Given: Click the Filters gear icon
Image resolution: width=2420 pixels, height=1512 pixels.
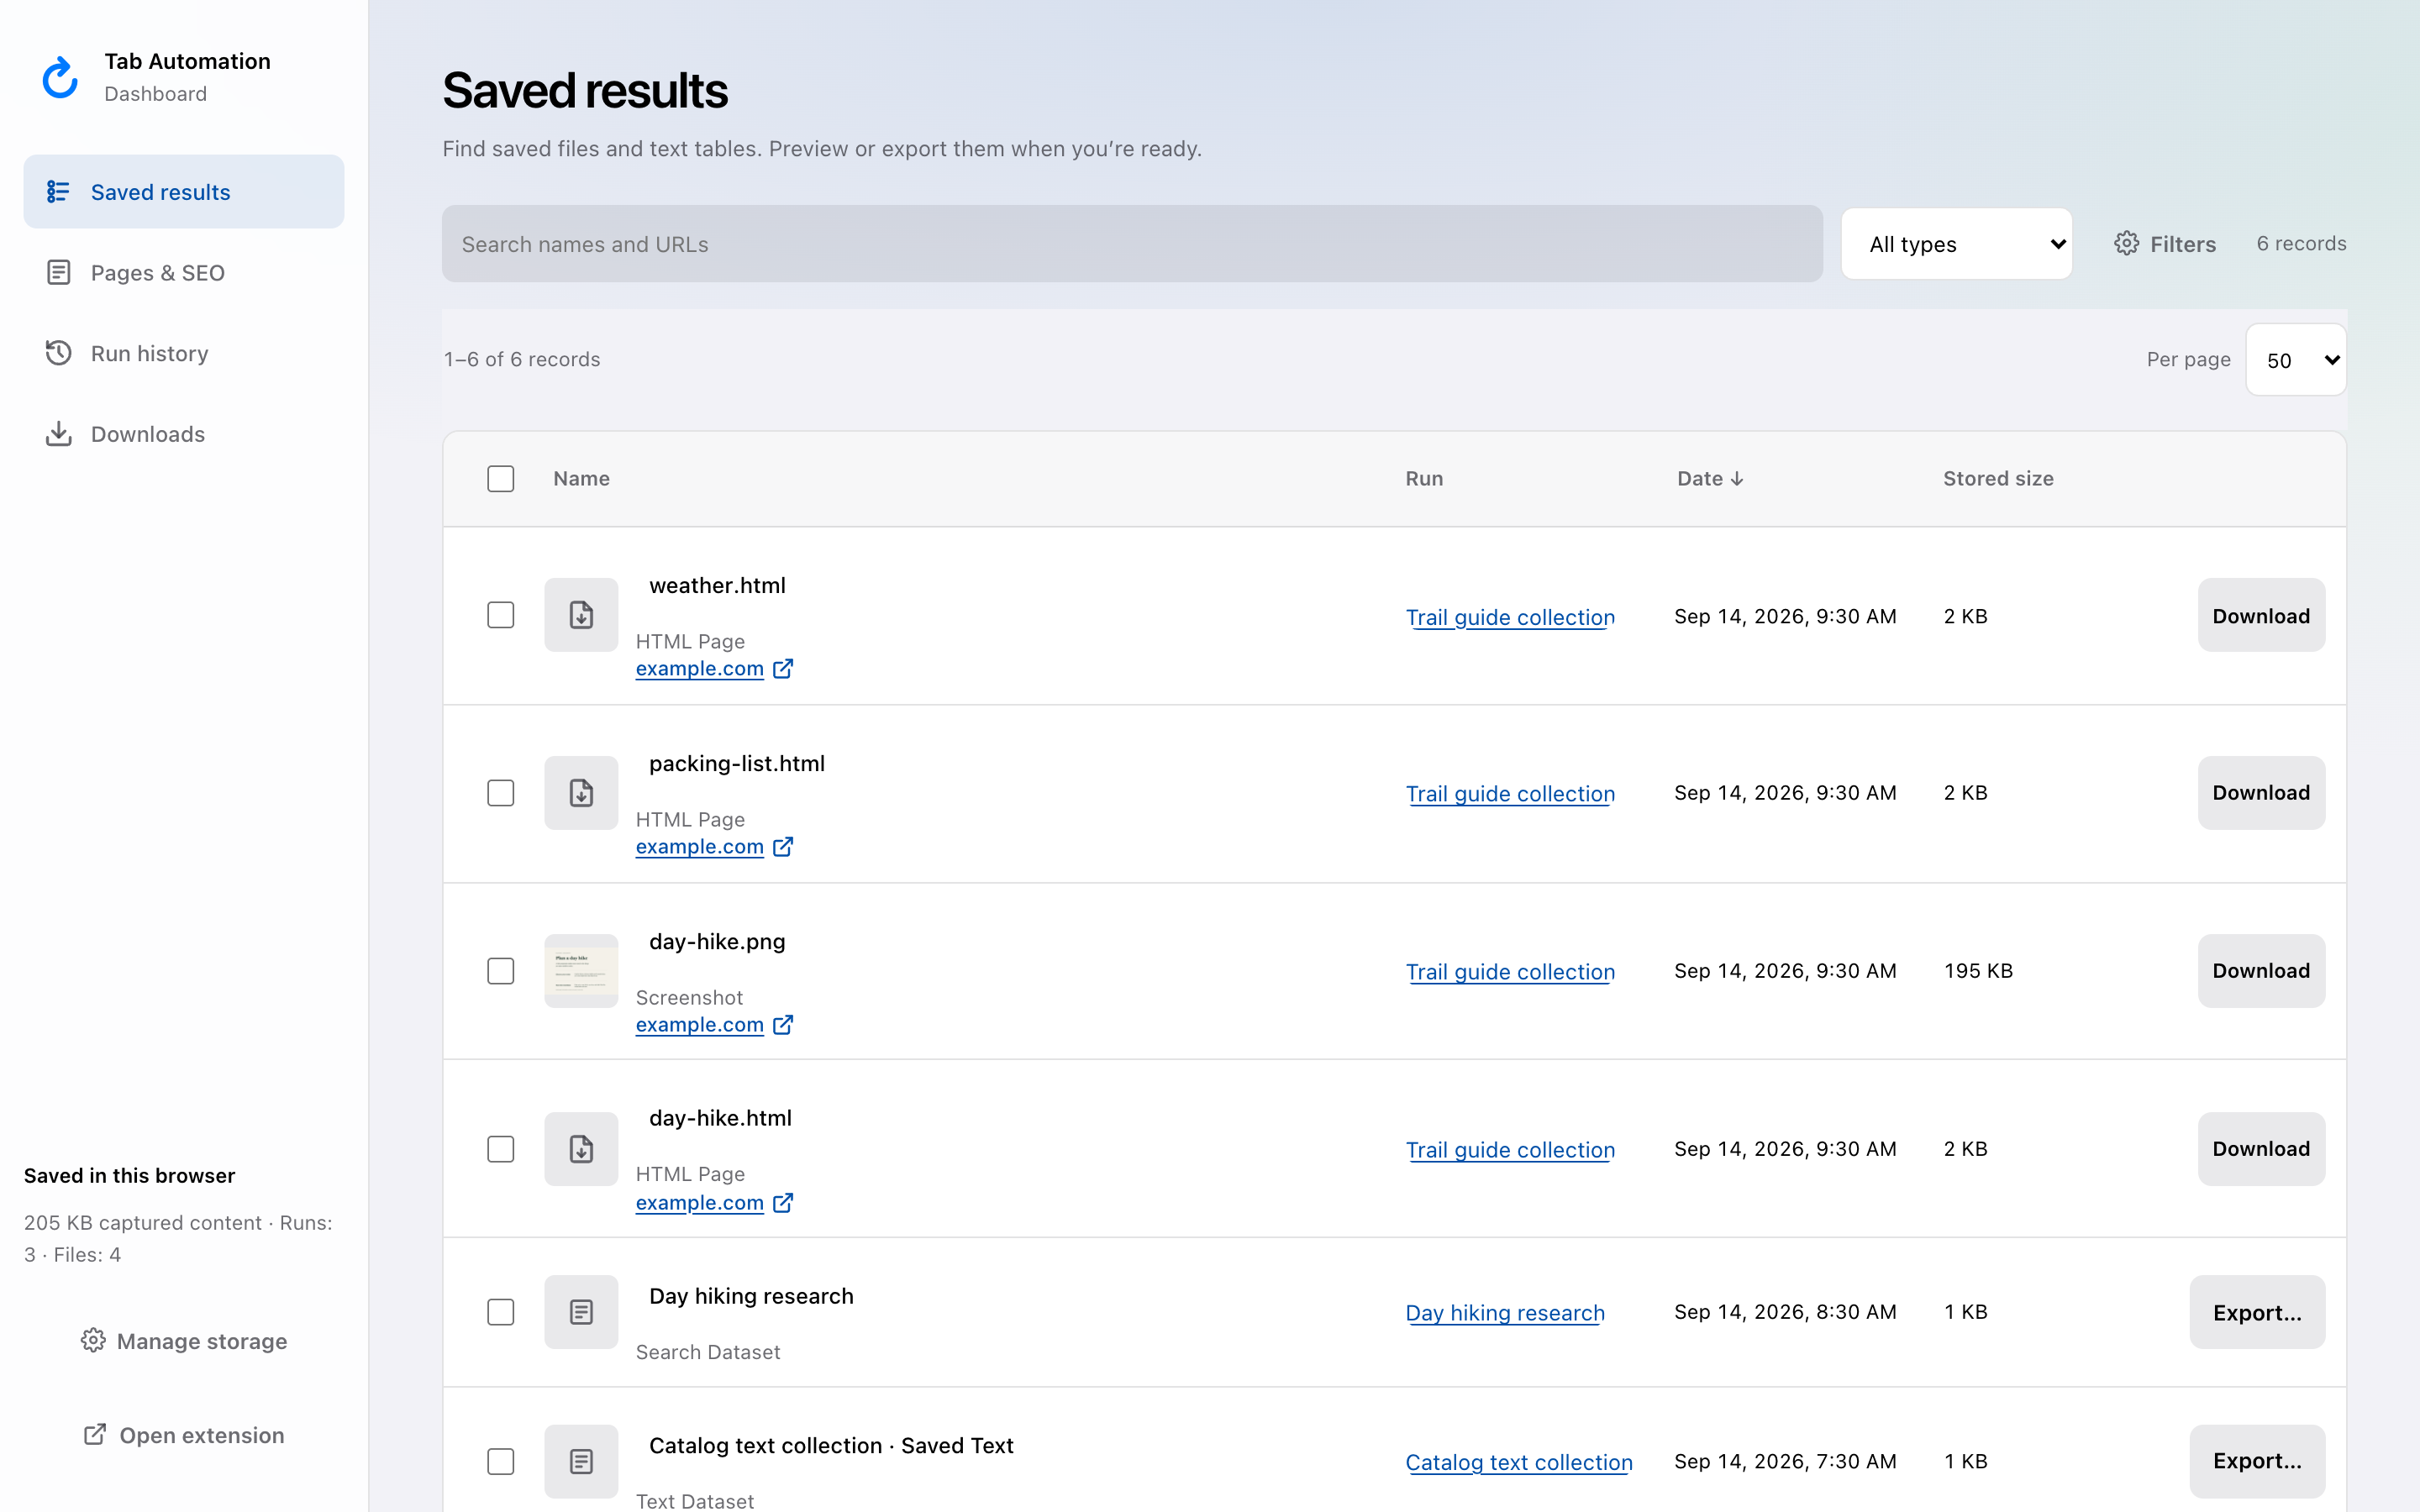Looking at the screenshot, I should tap(2126, 243).
